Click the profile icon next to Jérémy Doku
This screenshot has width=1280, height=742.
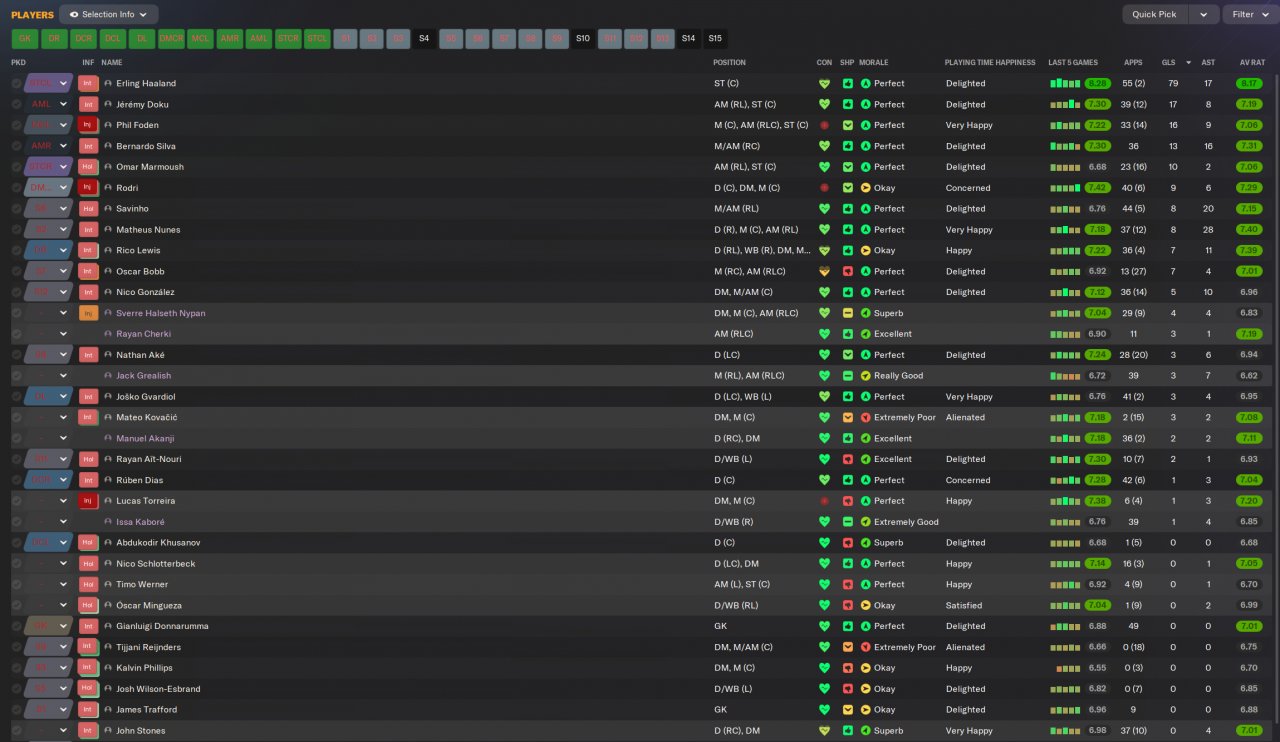pyautogui.click(x=108, y=104)
